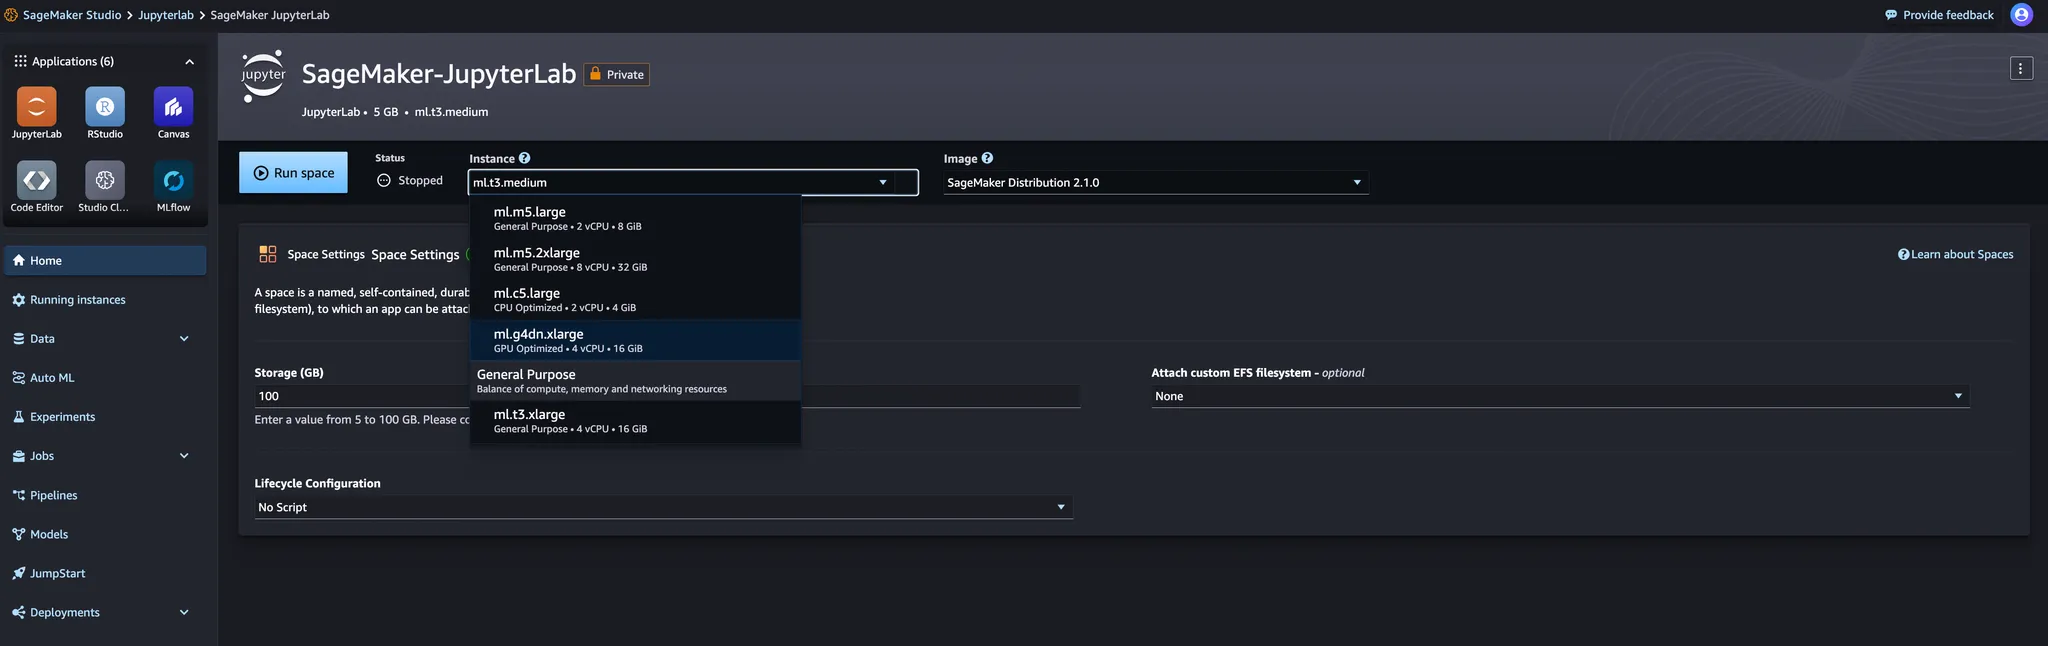The width and height of the screenshot is (2048, 646).
Task: Select ml.t3.xlarge instance option
Action: click(x=635, y=420)
